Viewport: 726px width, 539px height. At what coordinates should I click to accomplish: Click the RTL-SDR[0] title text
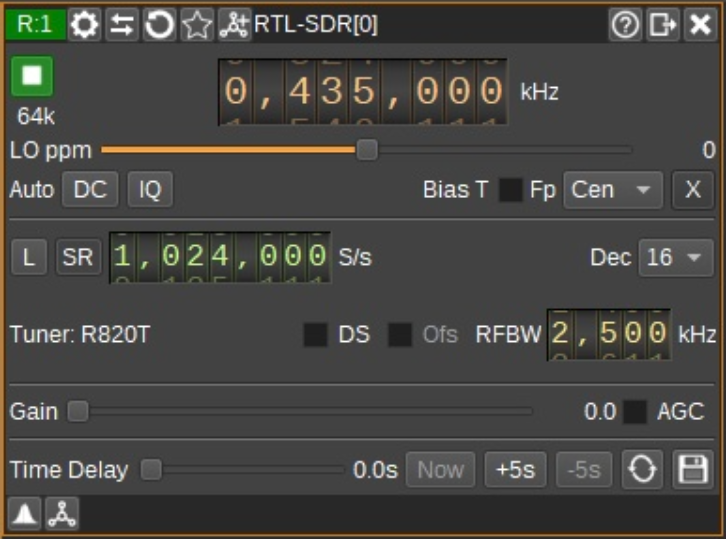[316, 24]
